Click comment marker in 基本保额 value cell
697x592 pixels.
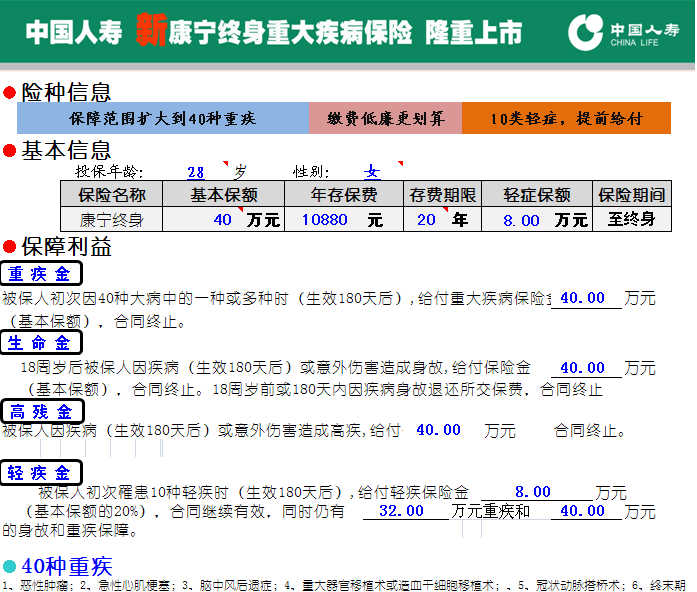[x=240, y=209]
